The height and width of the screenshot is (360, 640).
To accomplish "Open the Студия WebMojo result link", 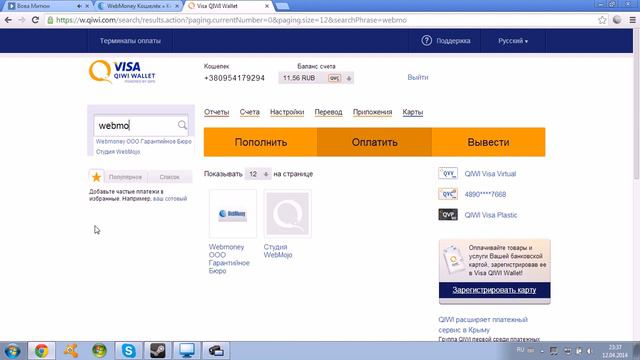I will pos(278,251).
